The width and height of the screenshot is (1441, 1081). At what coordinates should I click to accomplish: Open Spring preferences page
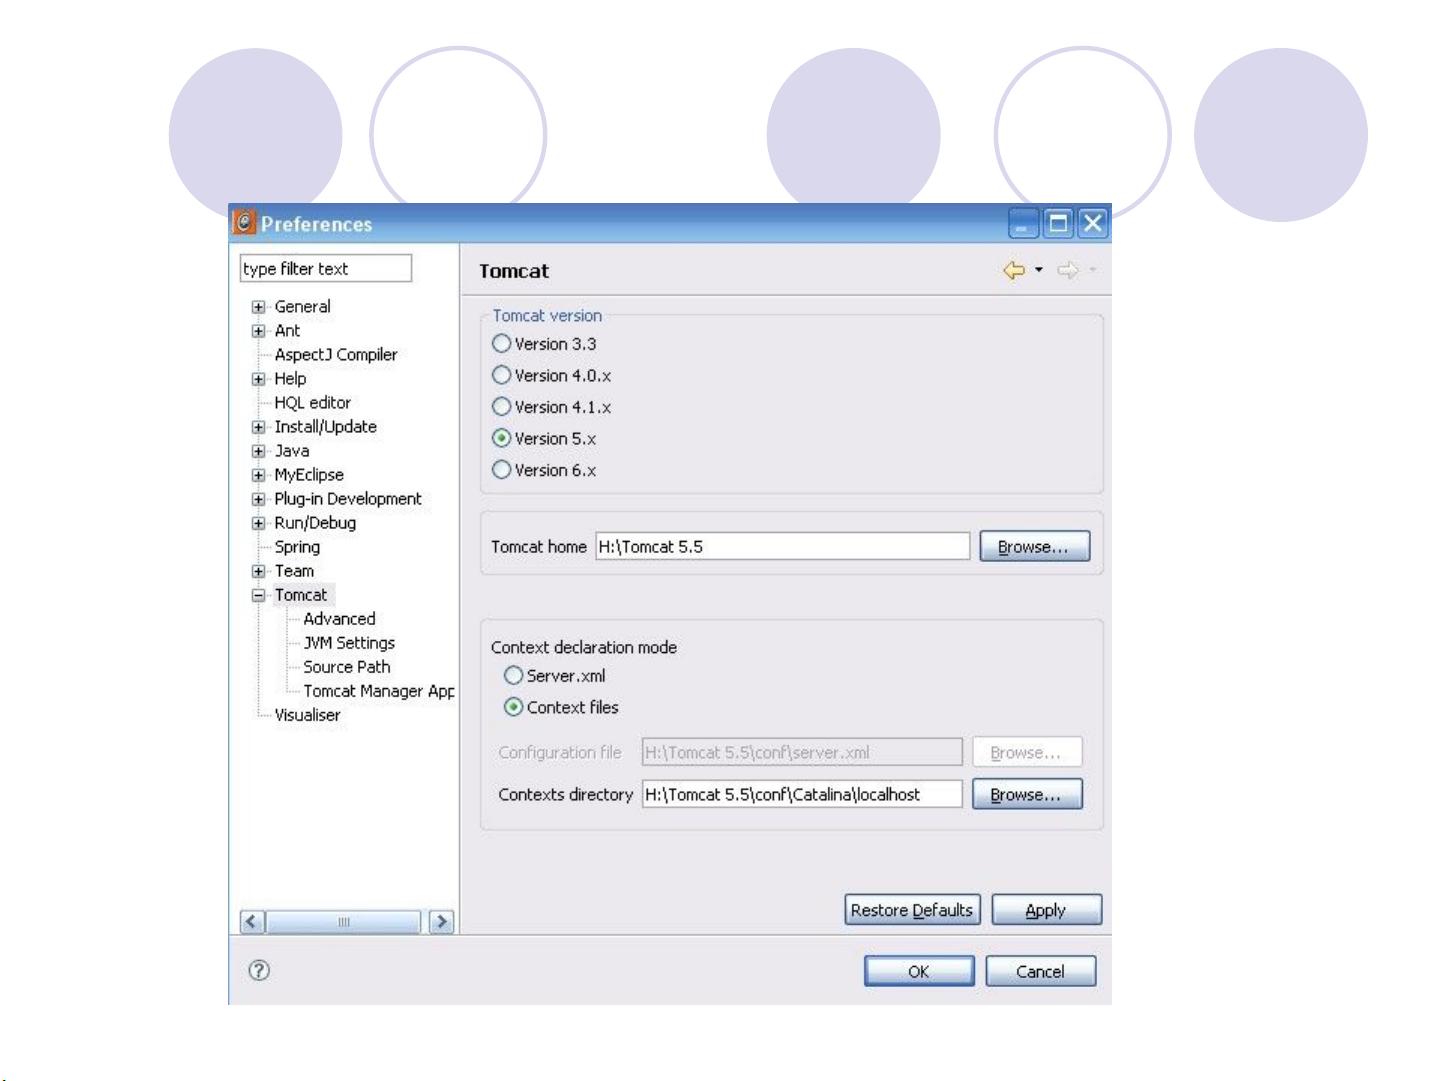point(297,547)
